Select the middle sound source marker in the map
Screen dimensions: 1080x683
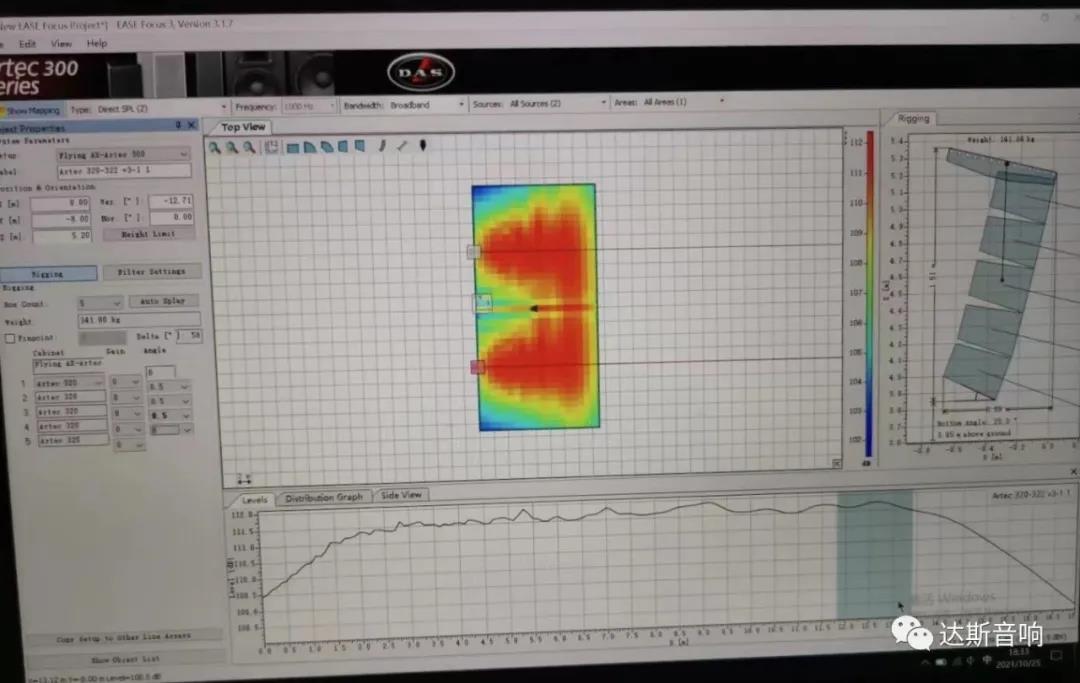point(482,302)
